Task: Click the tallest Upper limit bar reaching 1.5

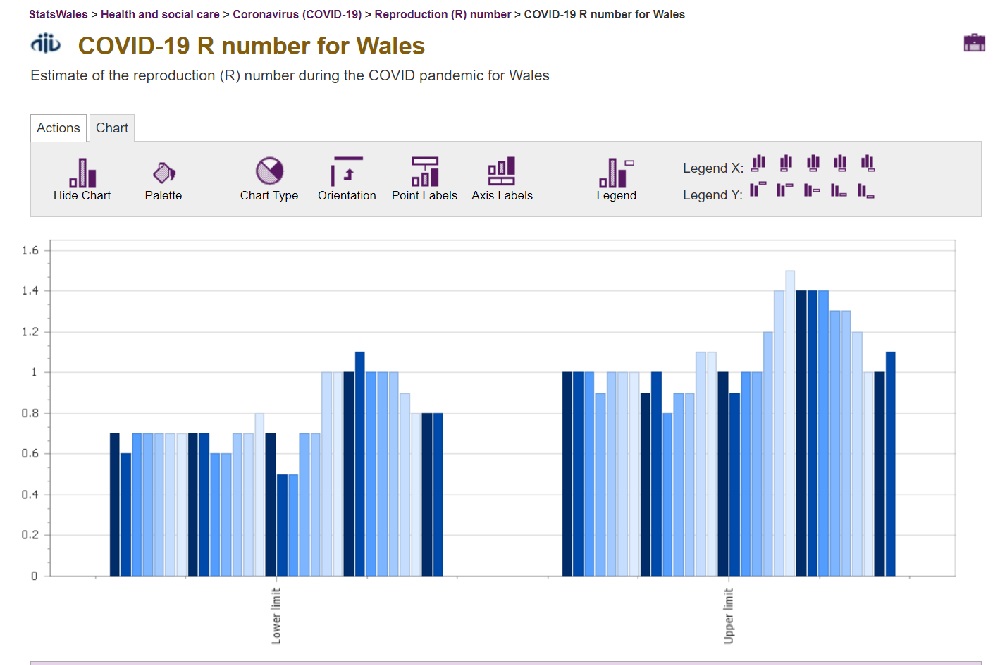Action: [x=790, y=423]
